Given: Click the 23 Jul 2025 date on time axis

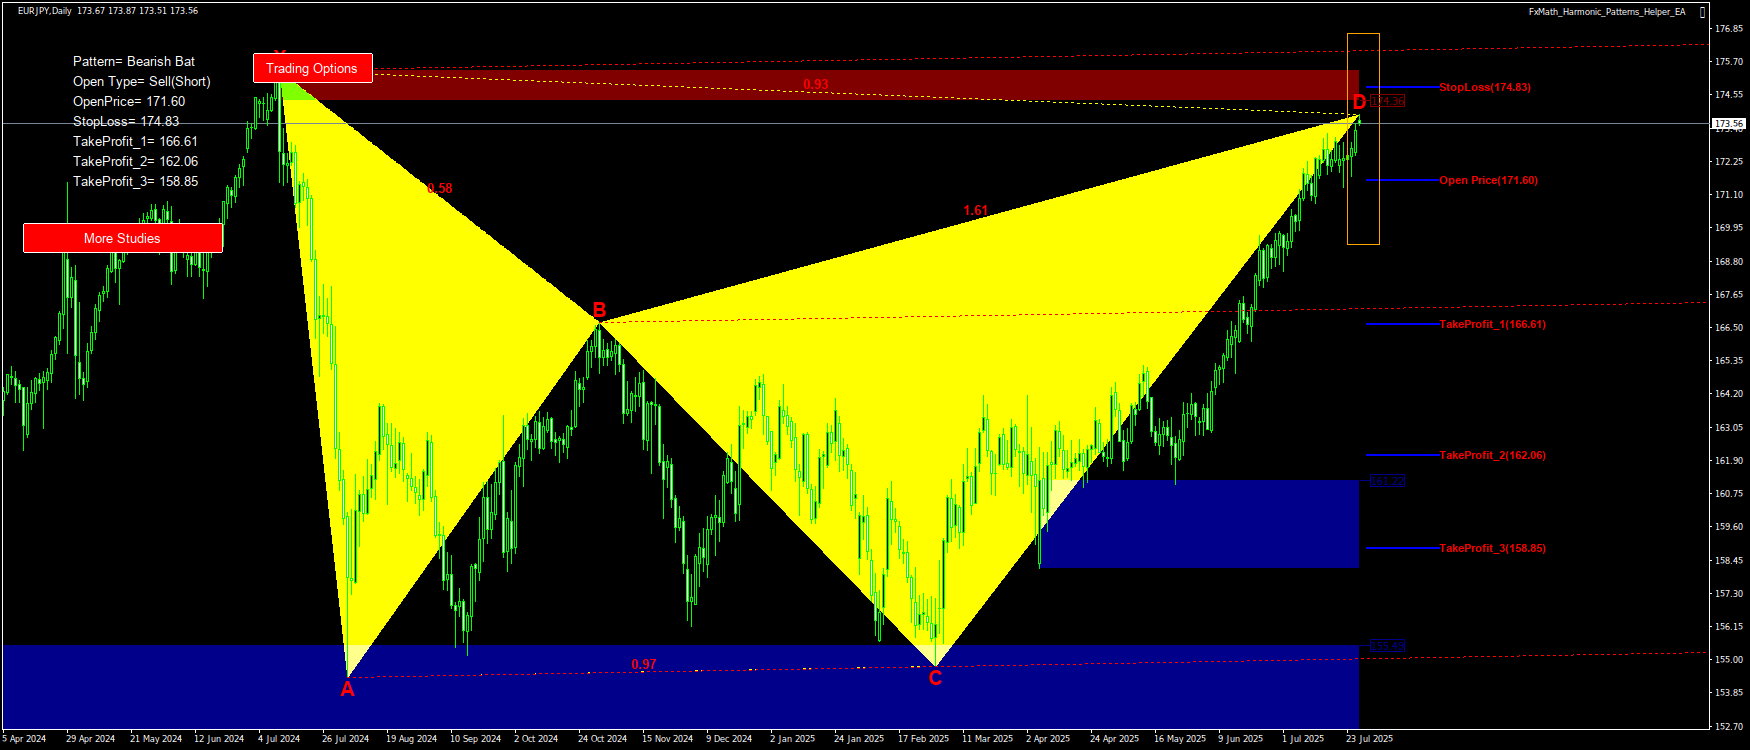Looking at the screenshot, I should [1369, 739].
